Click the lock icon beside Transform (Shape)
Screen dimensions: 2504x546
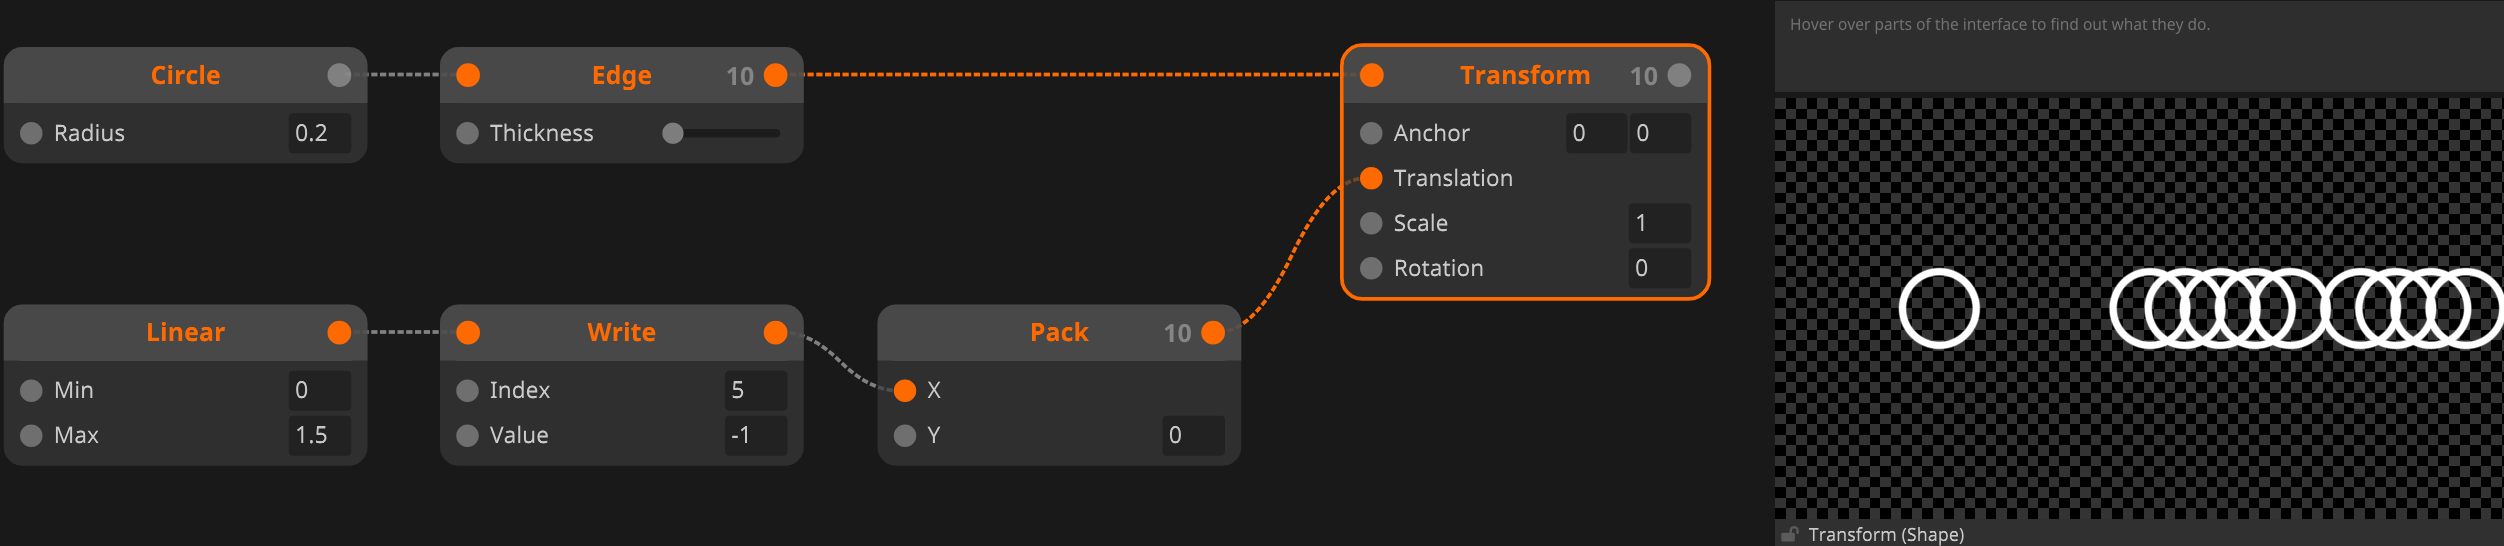(1790, 534)
